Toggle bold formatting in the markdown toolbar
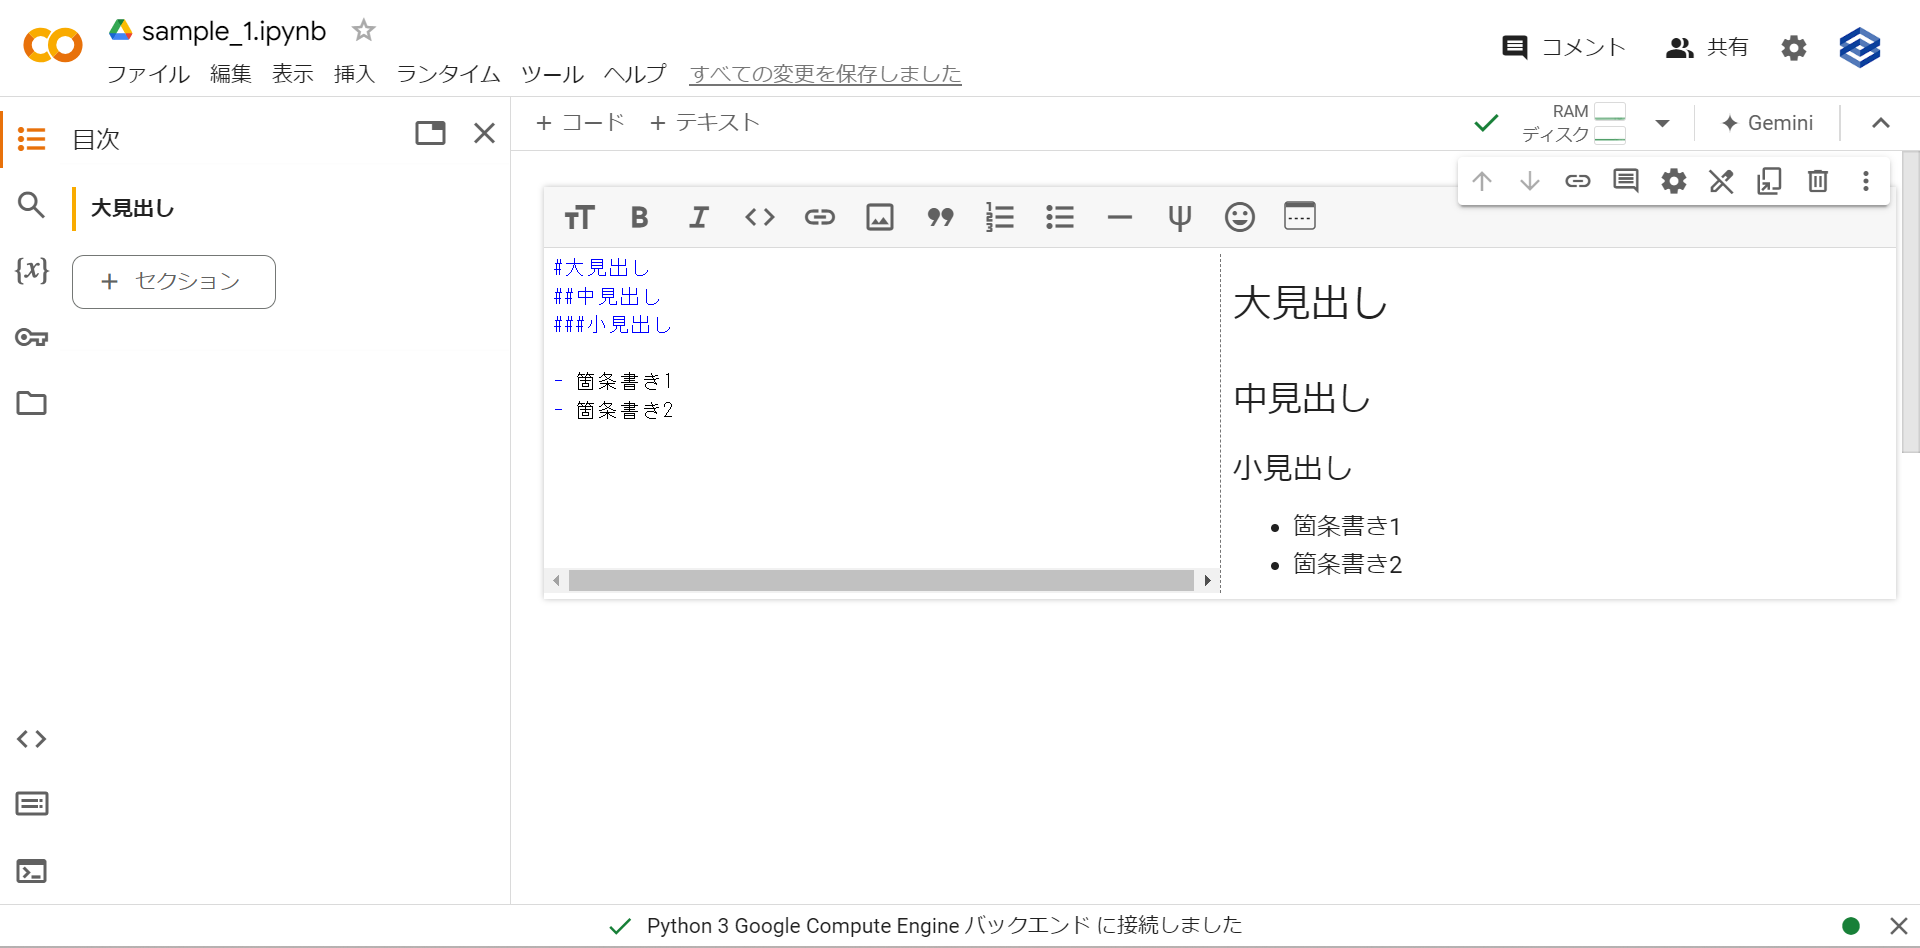 639,216
